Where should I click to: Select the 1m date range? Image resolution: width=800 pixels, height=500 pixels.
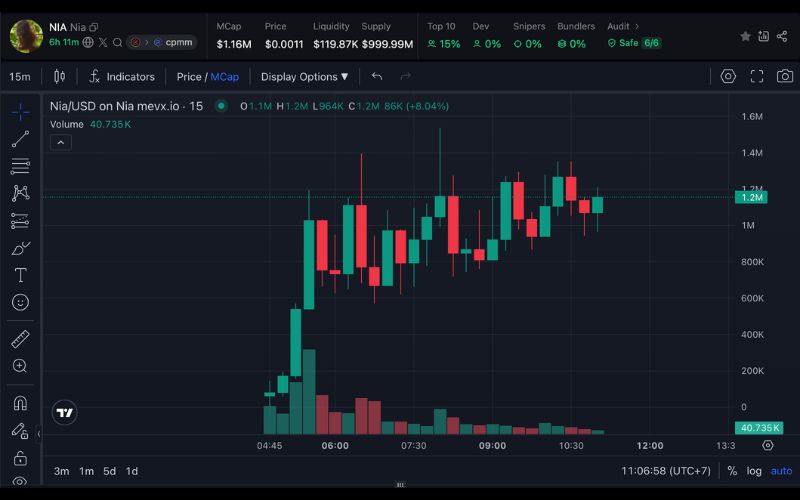coord(86,471)
